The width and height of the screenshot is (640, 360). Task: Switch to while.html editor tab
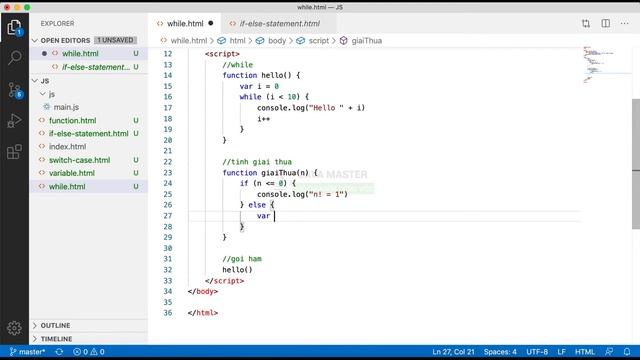point(185,24)
